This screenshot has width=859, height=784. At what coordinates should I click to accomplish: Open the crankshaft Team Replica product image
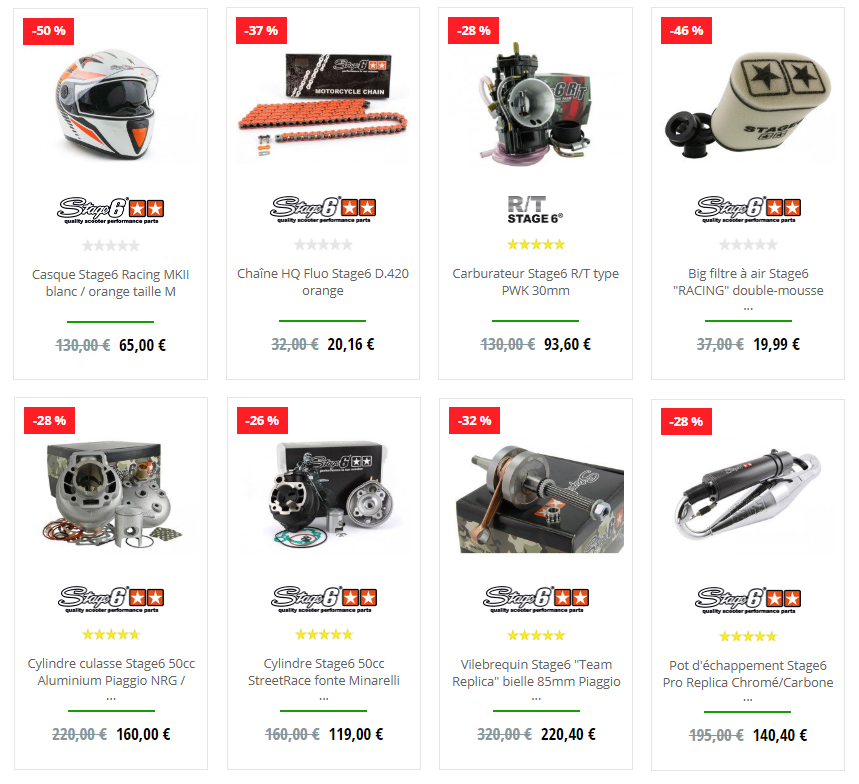pyautogui.click(x=540, y=499)
